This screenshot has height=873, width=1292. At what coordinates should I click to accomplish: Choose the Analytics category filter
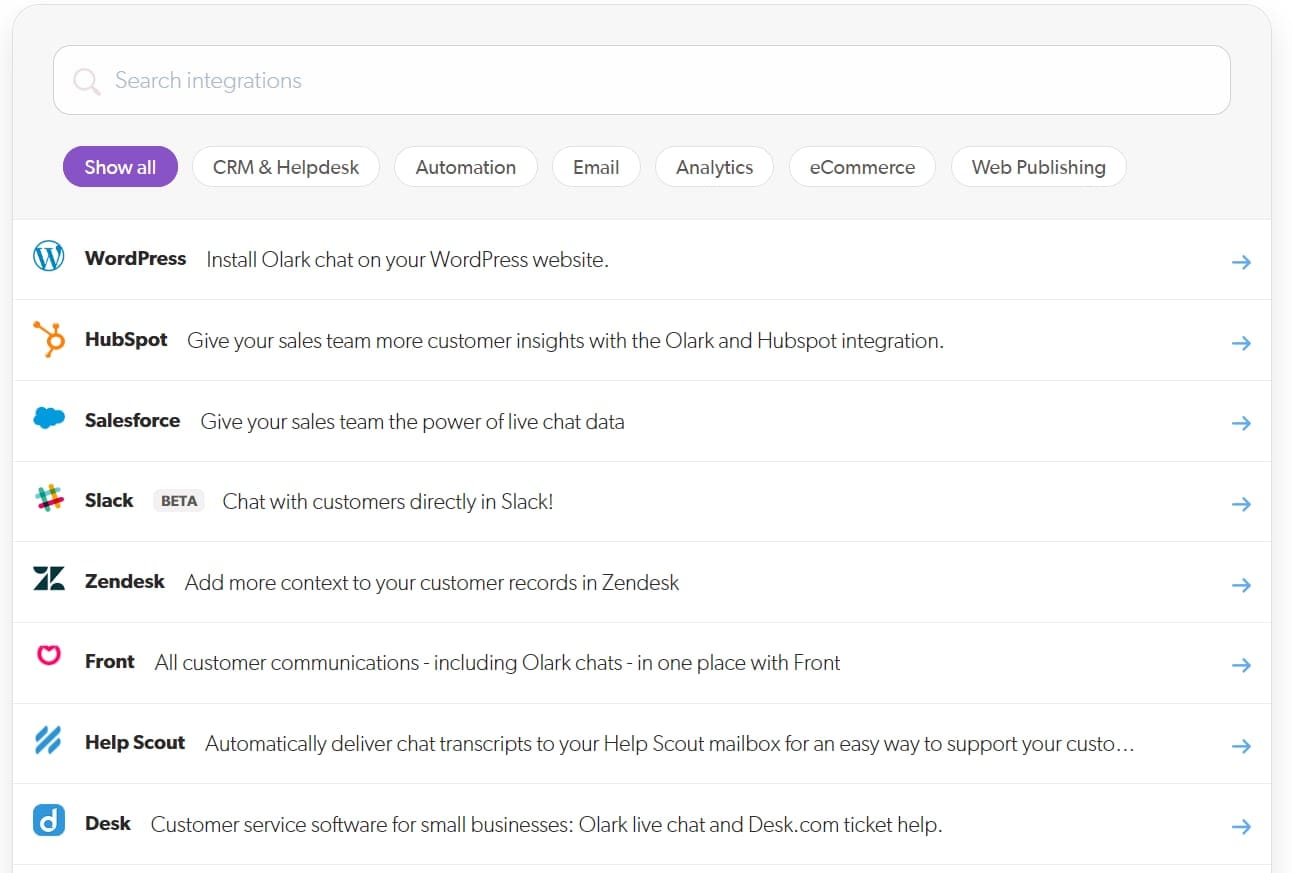(714, 167)
